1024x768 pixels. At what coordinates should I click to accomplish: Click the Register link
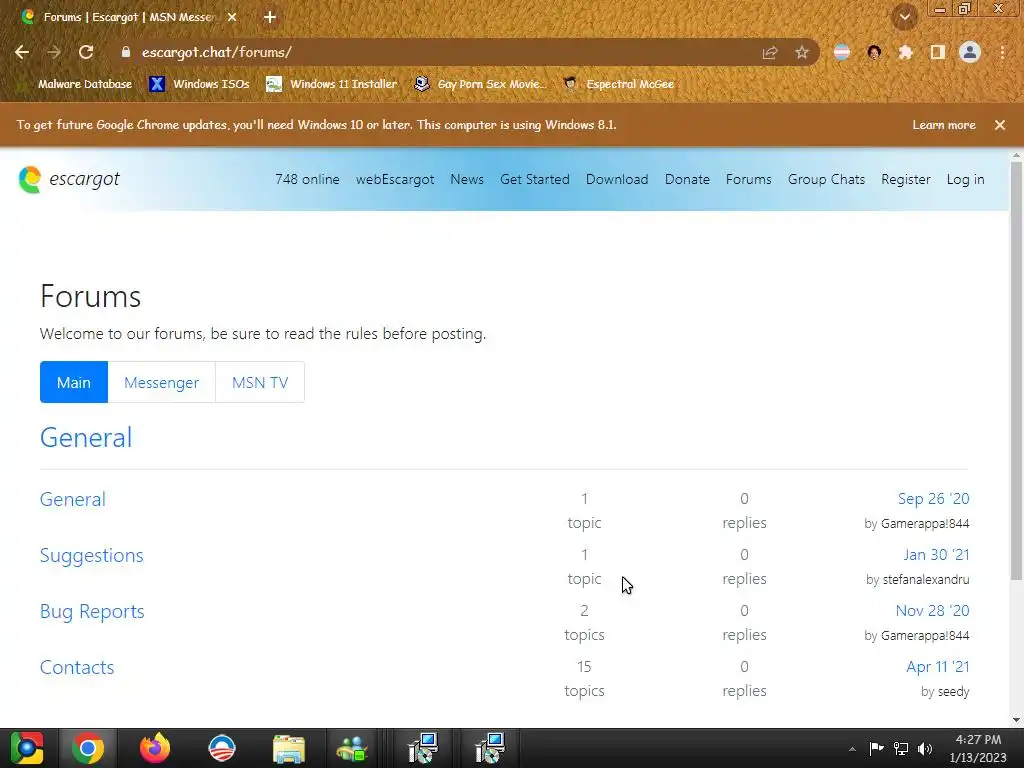point(906,180)
